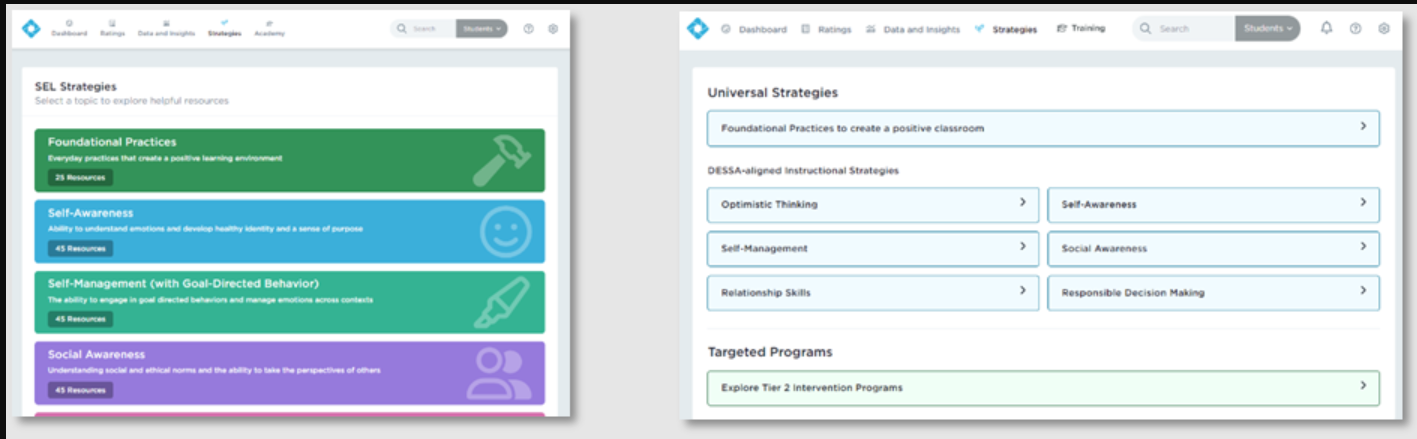Screen dimensions: 1417x439
Task: Expand Explore Tier 2 Intervention Programs
Action: tap(1363, 386)
